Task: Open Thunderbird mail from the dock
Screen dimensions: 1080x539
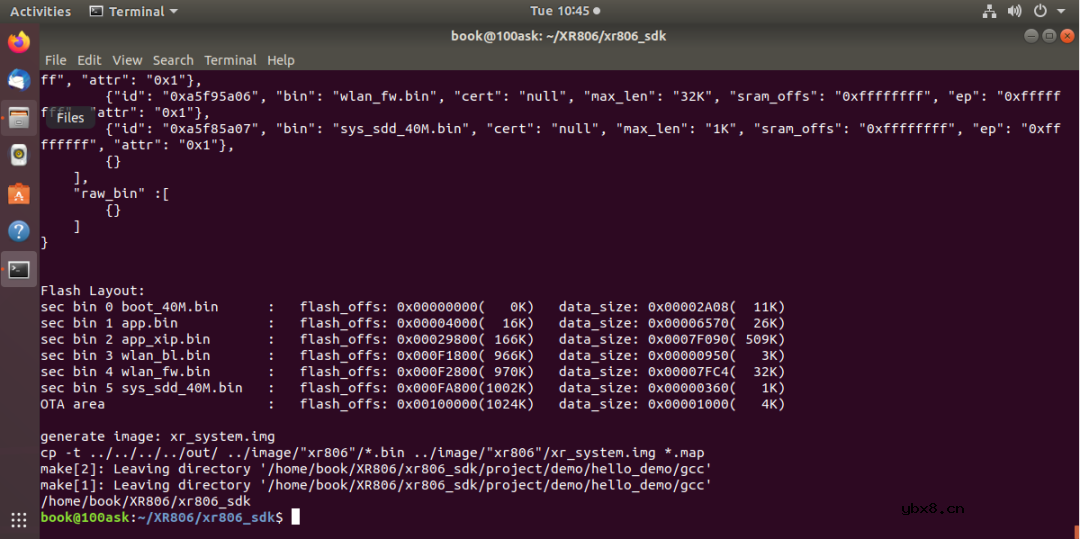Action: tap(19, 80)
